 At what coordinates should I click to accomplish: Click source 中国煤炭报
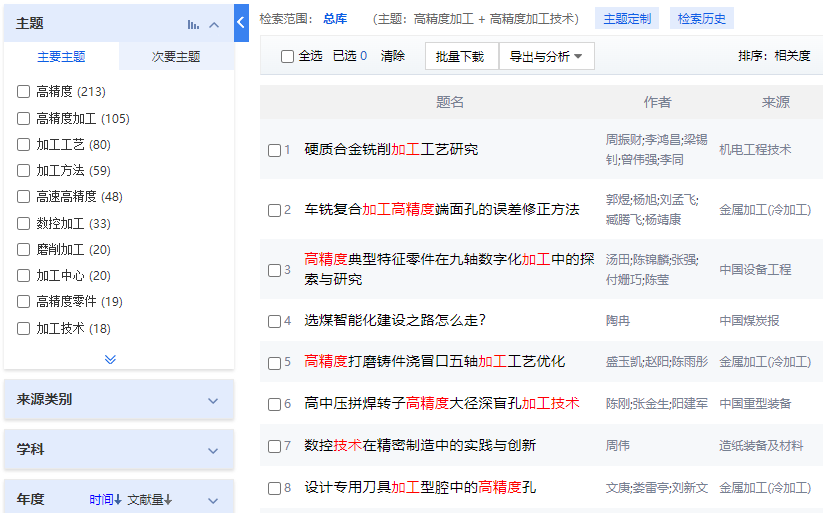click(749, 320)
